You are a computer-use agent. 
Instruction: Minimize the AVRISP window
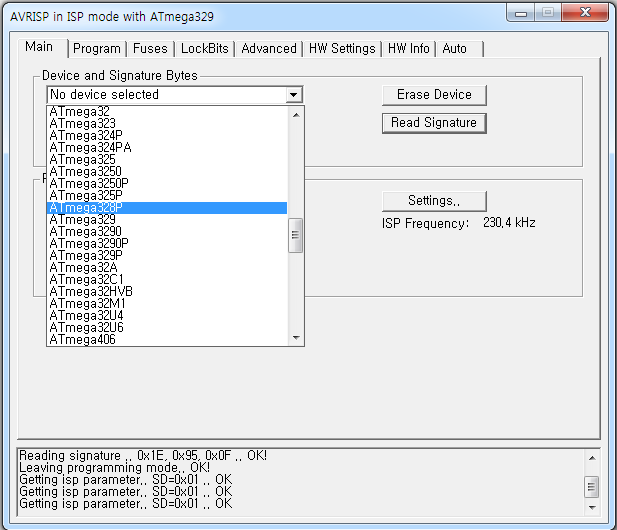coord(521,13)
